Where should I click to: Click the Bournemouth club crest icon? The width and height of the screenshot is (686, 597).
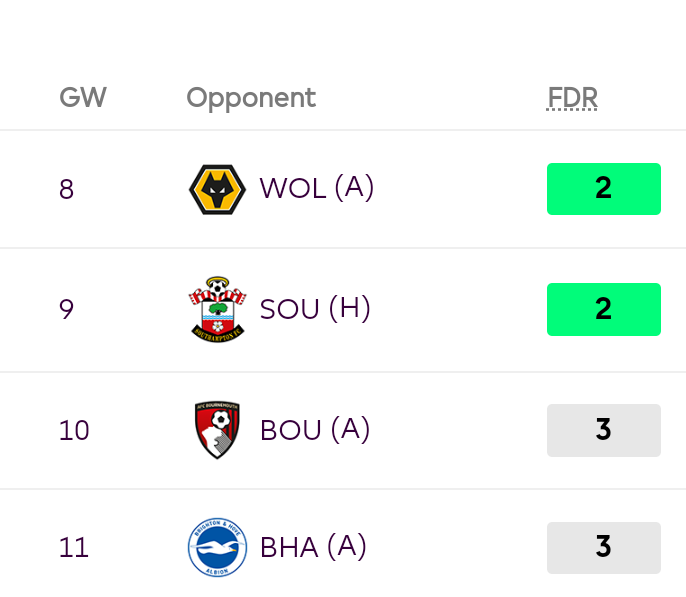217,430
